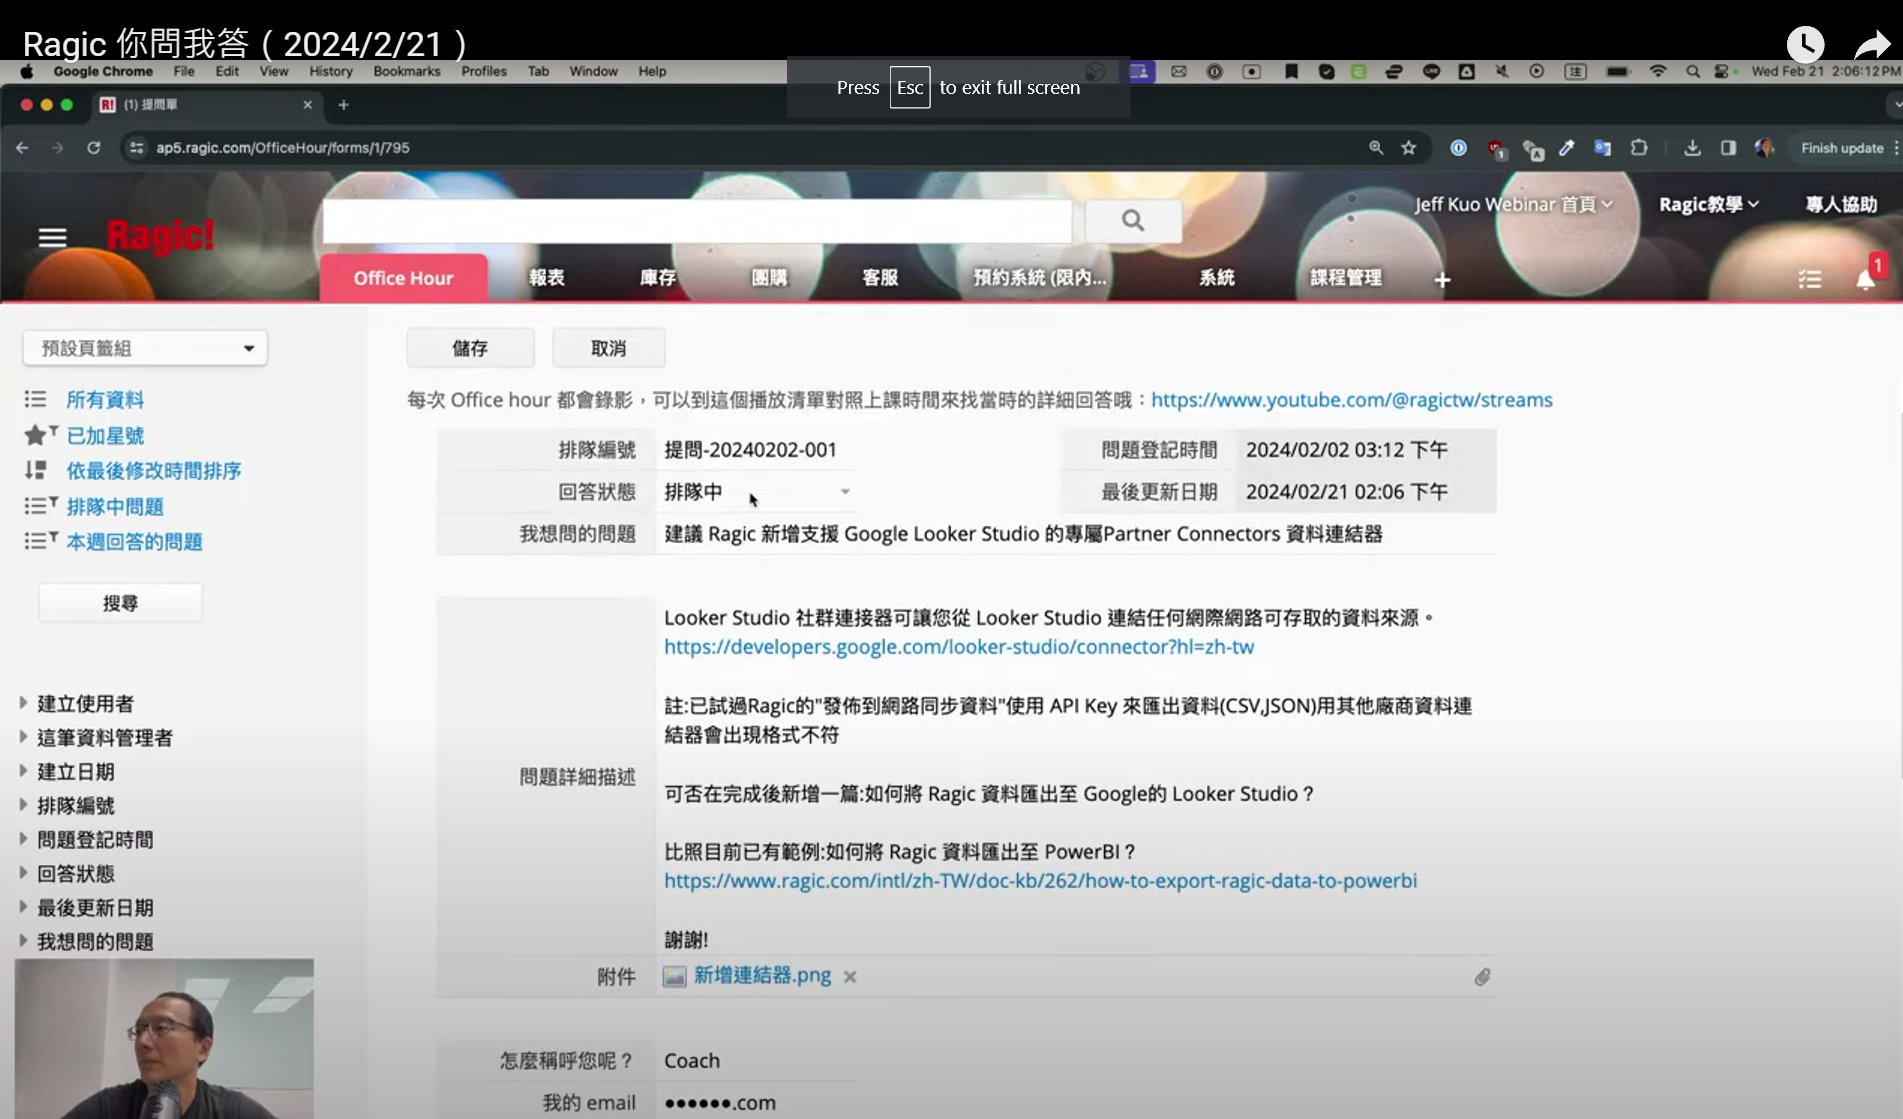Open the task list icon beside the bell
Screen dimensions: 1903x1119
[x=1809, y=280]
